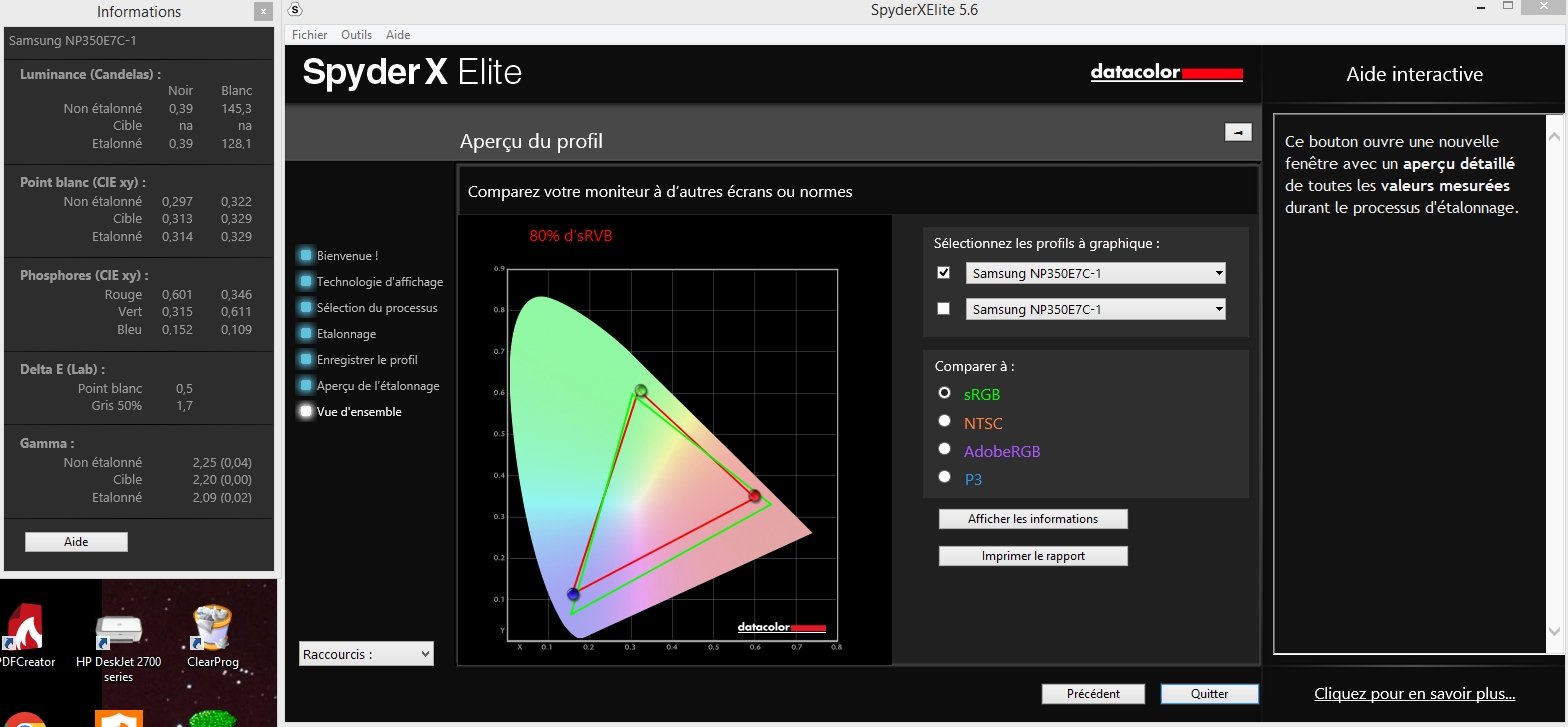Check the second Samsung NP350E7C-1 profile checkbox

(943, 309)
